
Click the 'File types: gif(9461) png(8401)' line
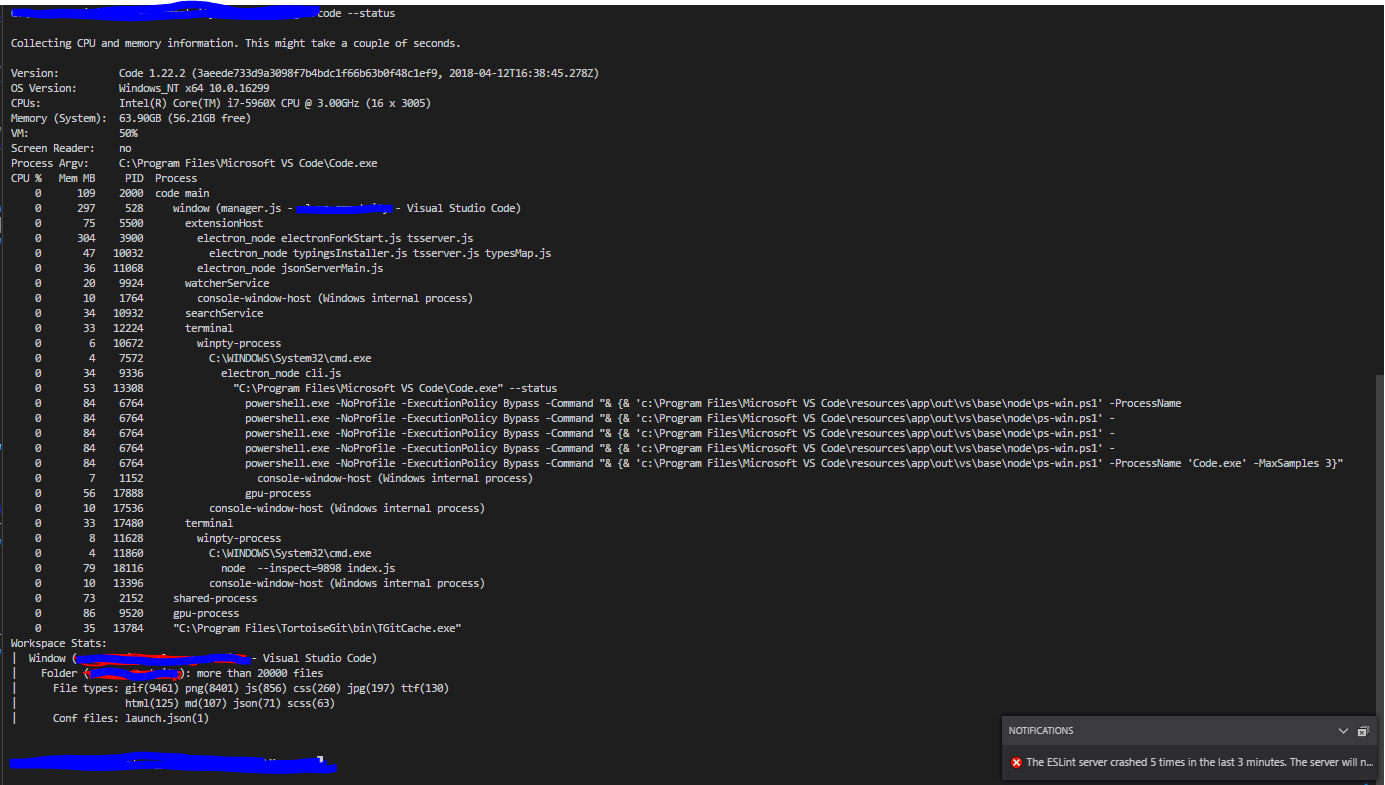(251, 689)
